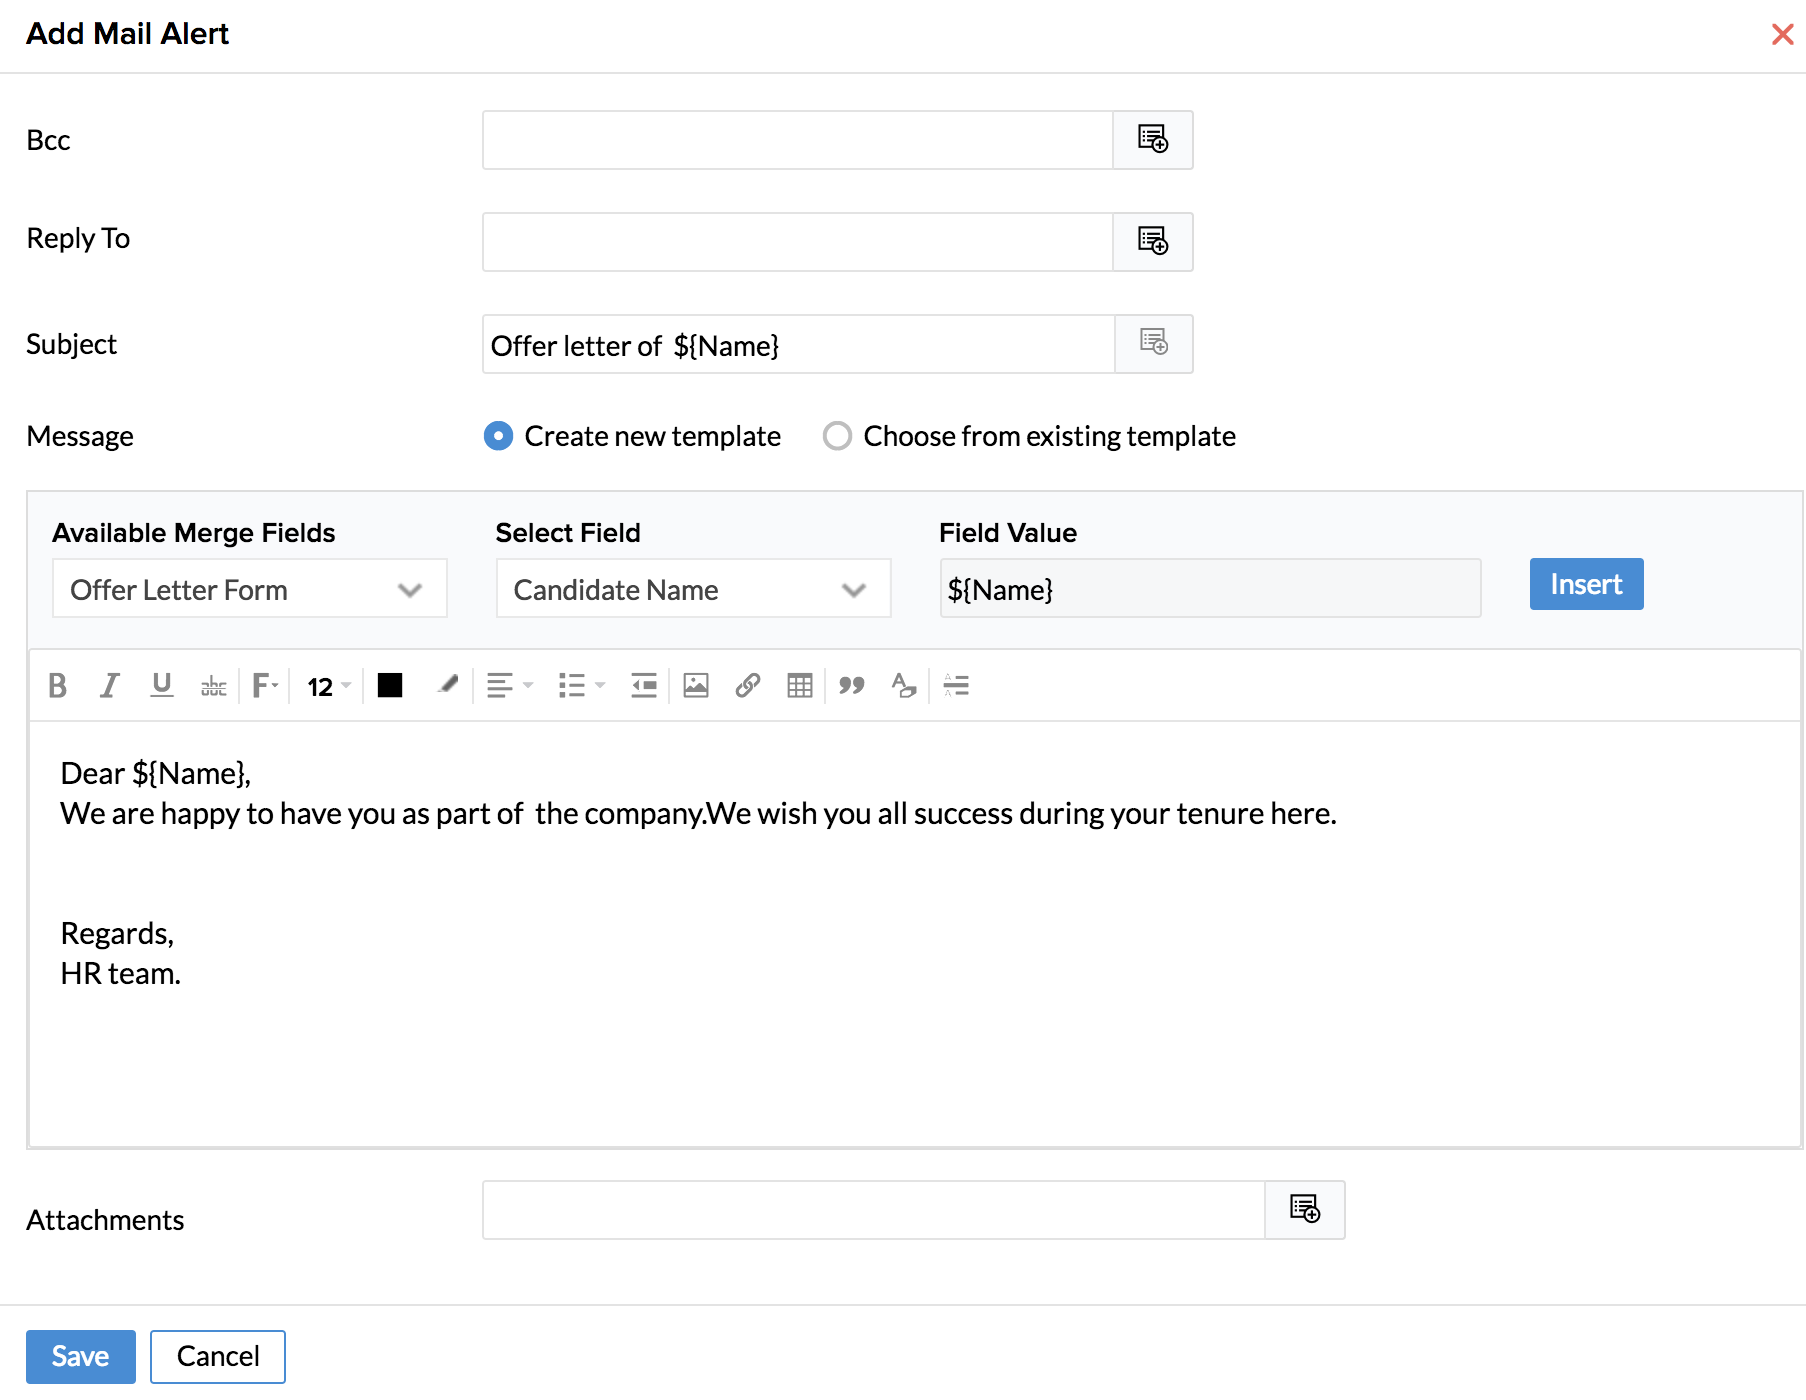1806x1400 pixels.
Task: Open the font size 12 dropdown
Action: point(329,686)
